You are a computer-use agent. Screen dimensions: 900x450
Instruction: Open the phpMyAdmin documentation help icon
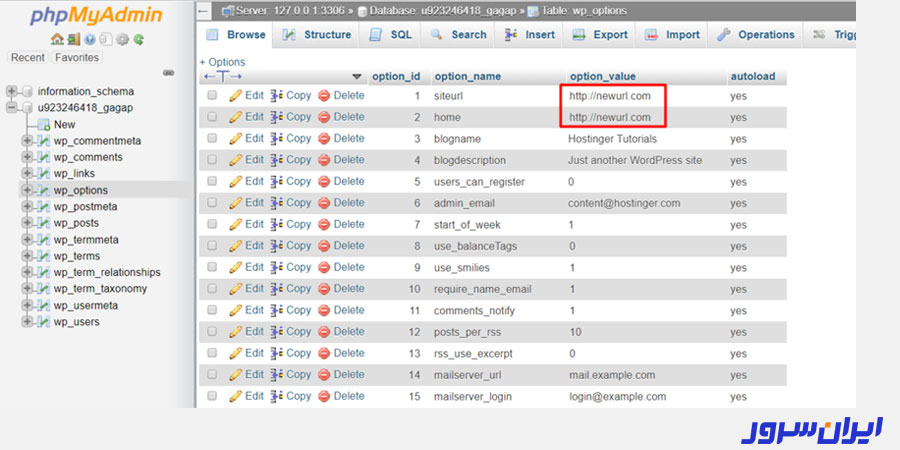click(x=90, y=40)
